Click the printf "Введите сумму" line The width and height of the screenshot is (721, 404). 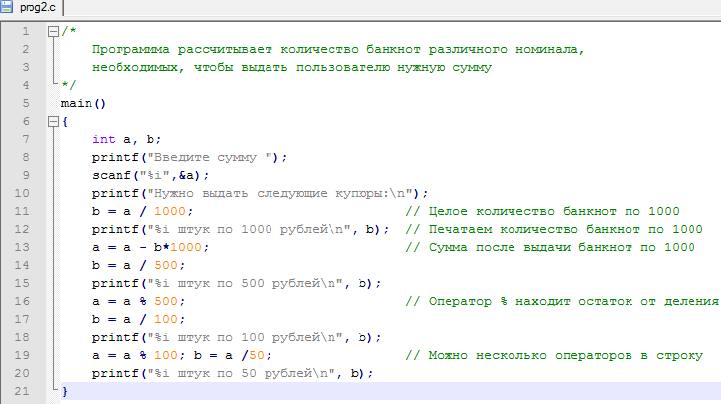point(189,158)
